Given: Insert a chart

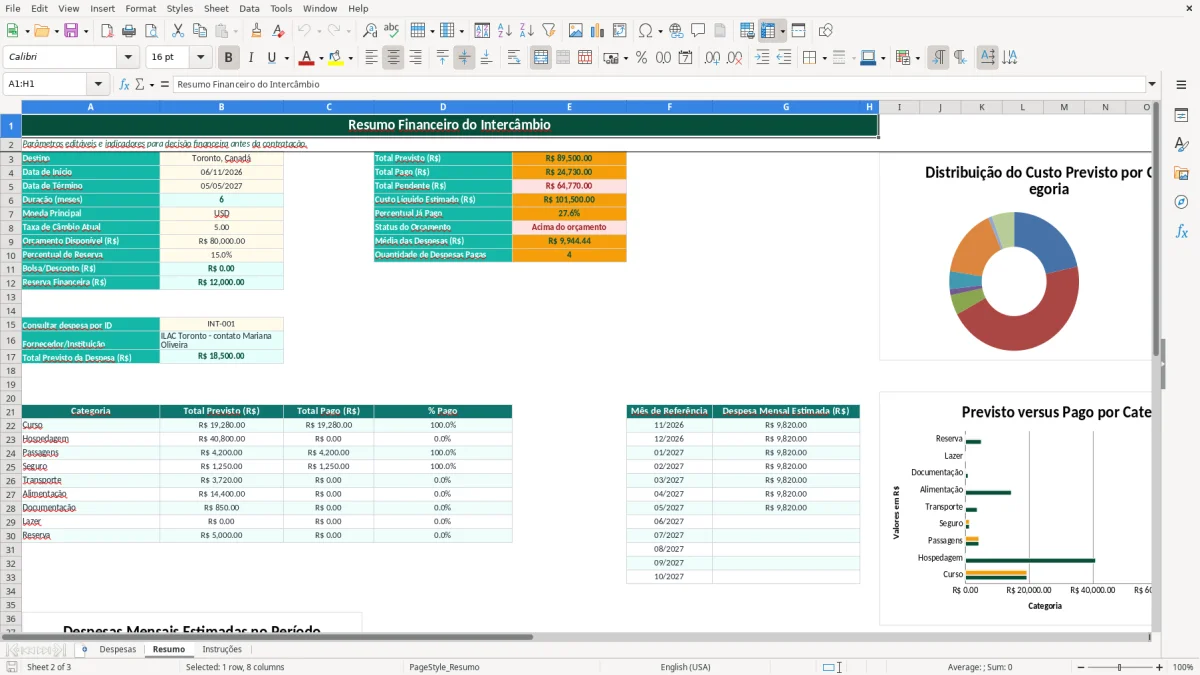Looking at the screenshot, I should (598, 31).
